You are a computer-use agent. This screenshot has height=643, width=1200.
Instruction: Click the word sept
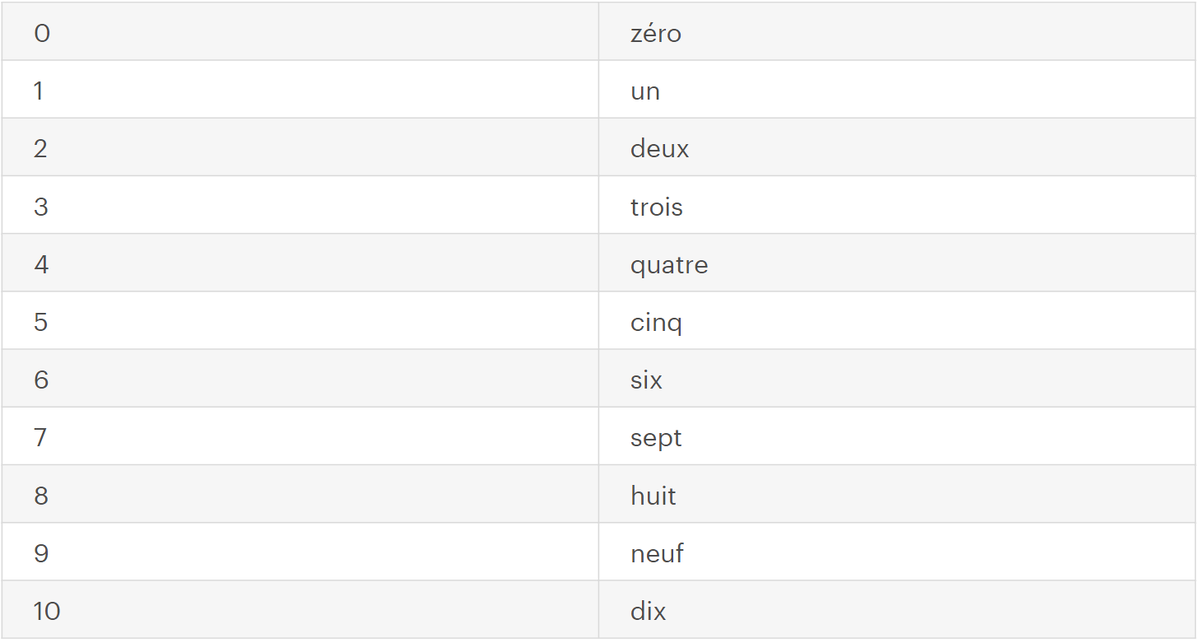tap(655, 438)
